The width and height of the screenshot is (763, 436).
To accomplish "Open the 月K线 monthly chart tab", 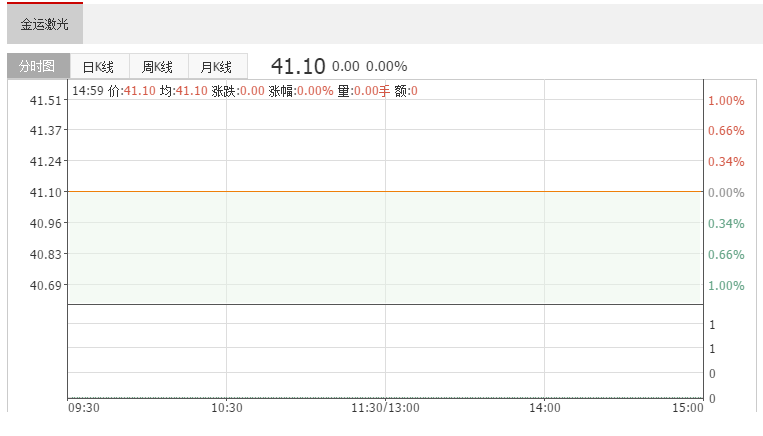I will pos(218,67).
